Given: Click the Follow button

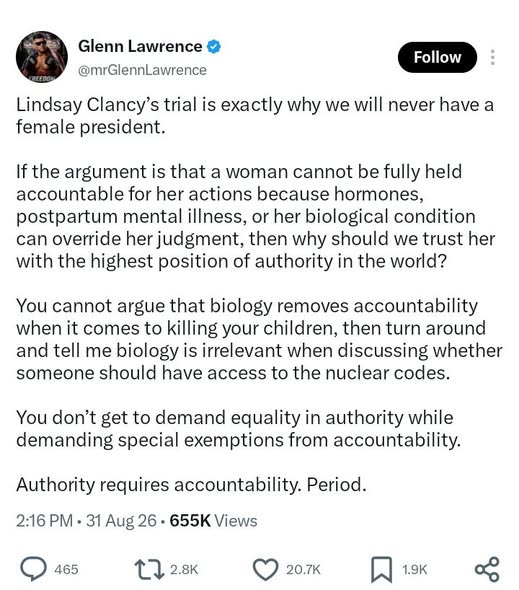Looking at the screenshot, I should (437, 57).
